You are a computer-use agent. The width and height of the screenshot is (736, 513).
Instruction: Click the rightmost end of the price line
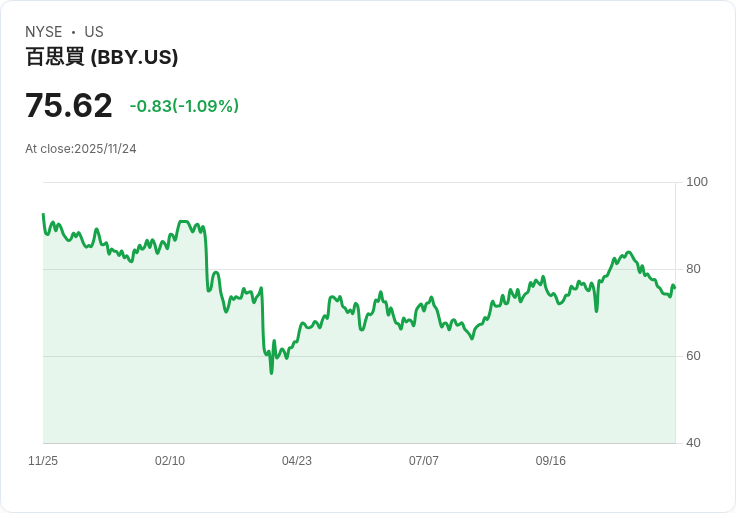675,288
